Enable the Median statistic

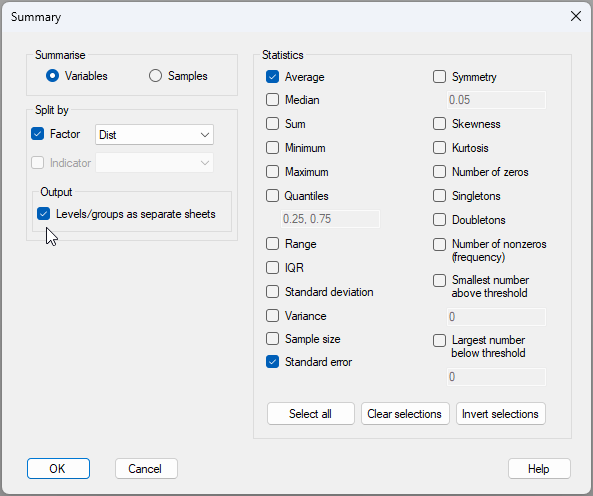pyautogui.click(x=272, y=100)
